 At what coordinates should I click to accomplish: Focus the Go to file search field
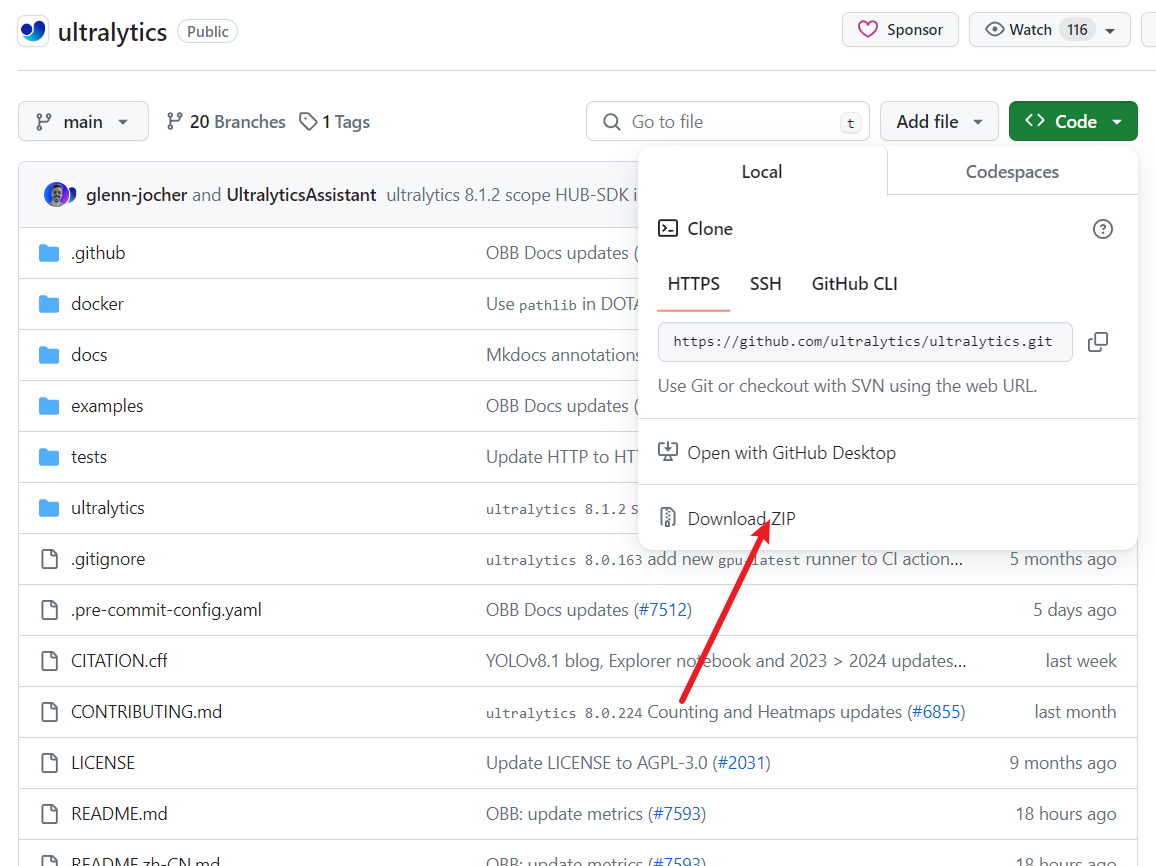tap(728, 122)
